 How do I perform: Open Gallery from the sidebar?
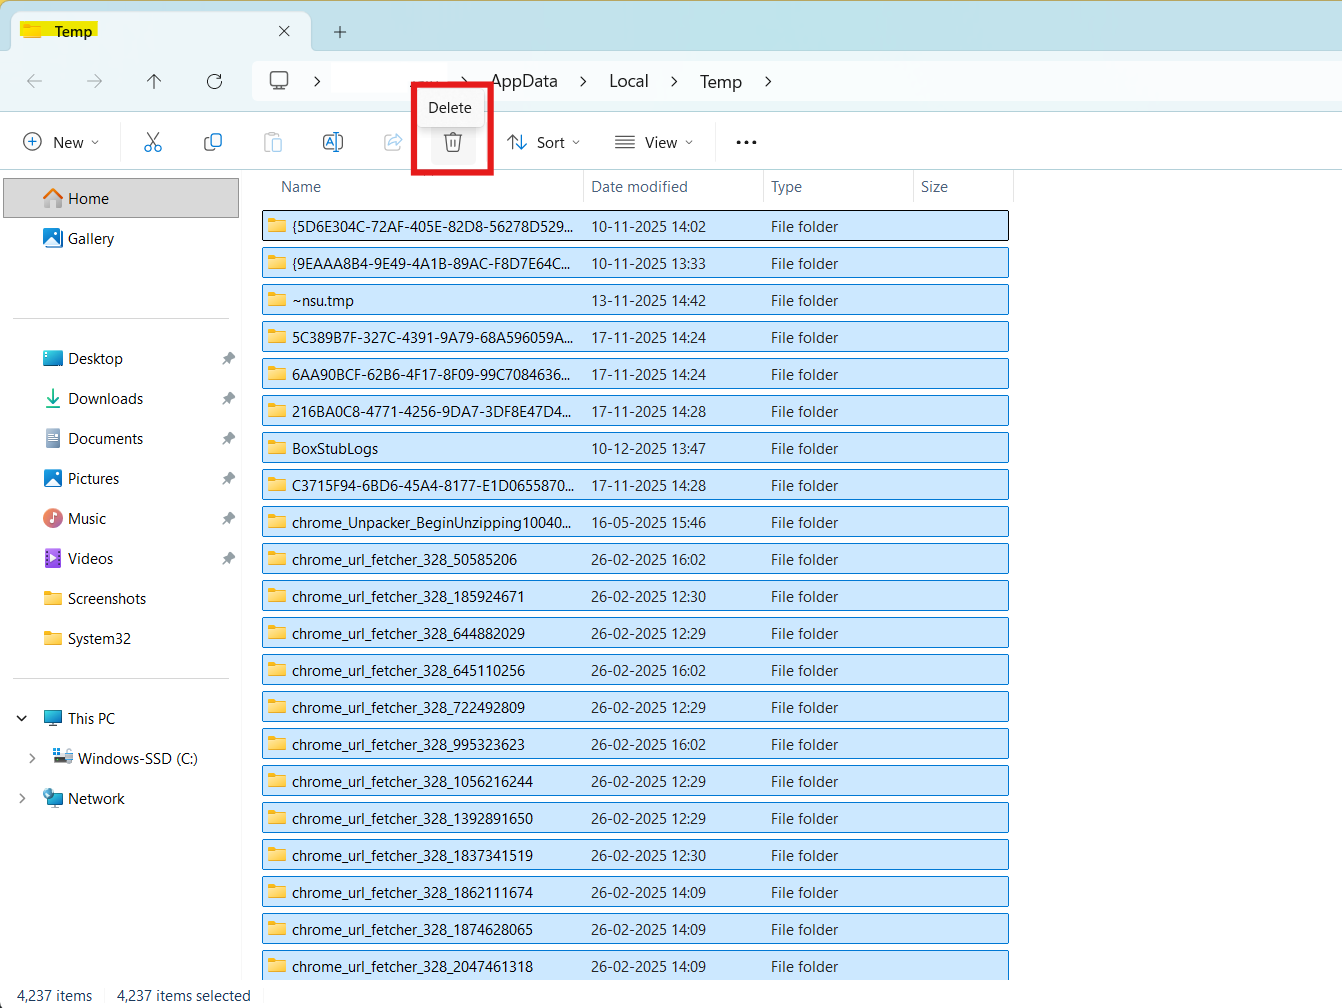click(x=89, y=238)
